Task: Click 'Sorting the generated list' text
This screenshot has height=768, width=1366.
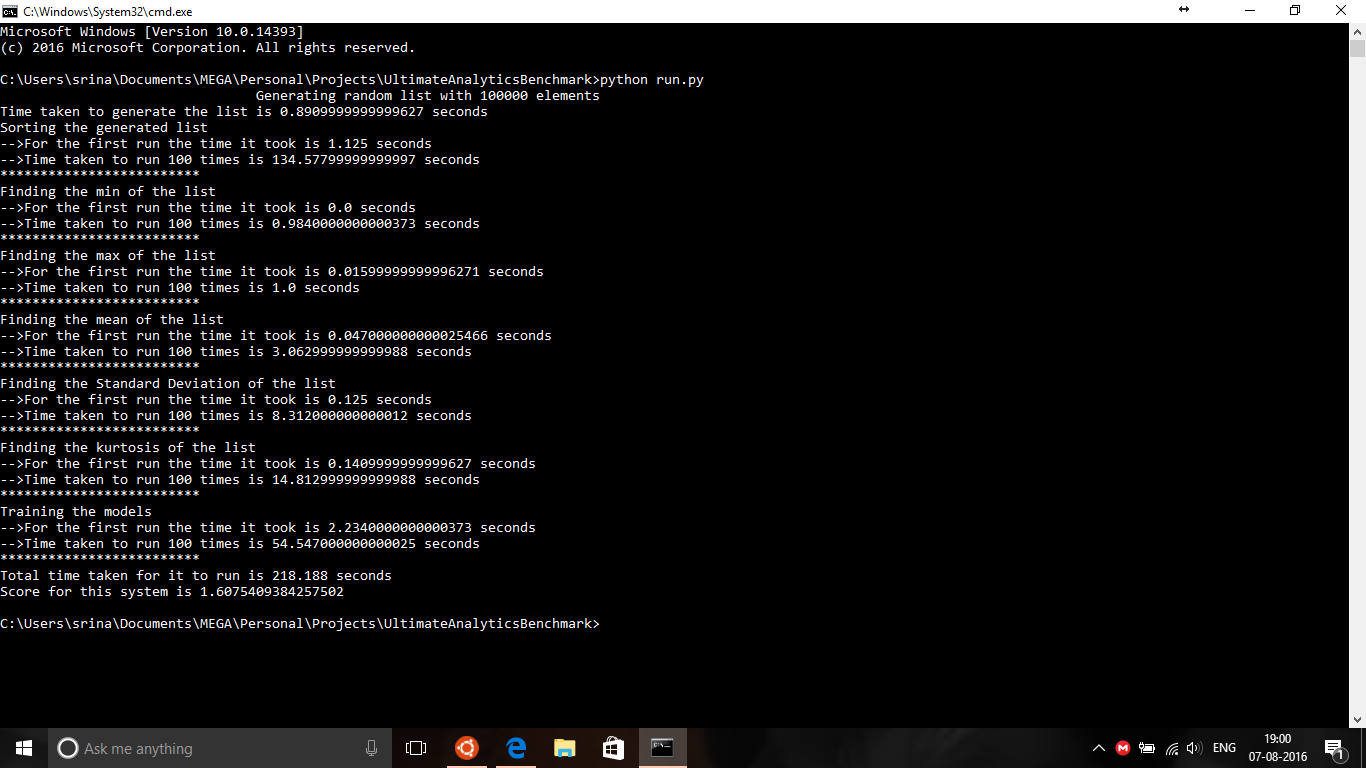Action: [x=104, y=128]
